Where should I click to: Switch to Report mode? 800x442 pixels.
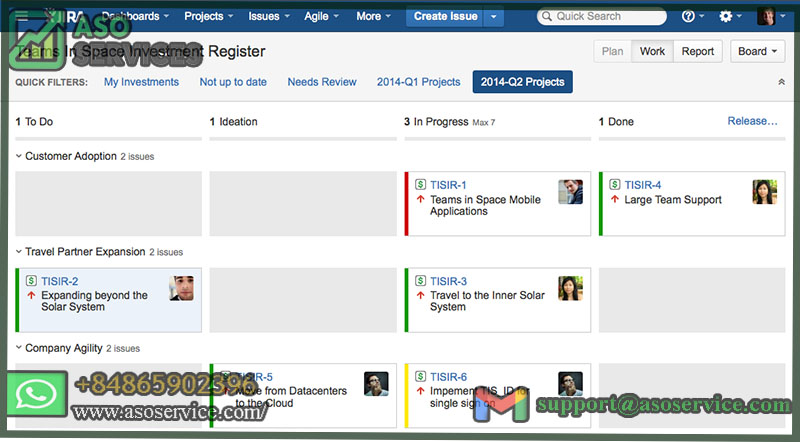pos(697,52)
